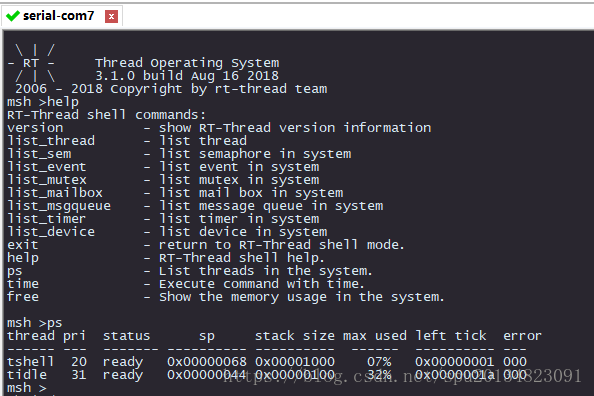The height and width of the screenshot is (396, 594).
Task: Click the 'time' command entry
Action: coord(23,284)
